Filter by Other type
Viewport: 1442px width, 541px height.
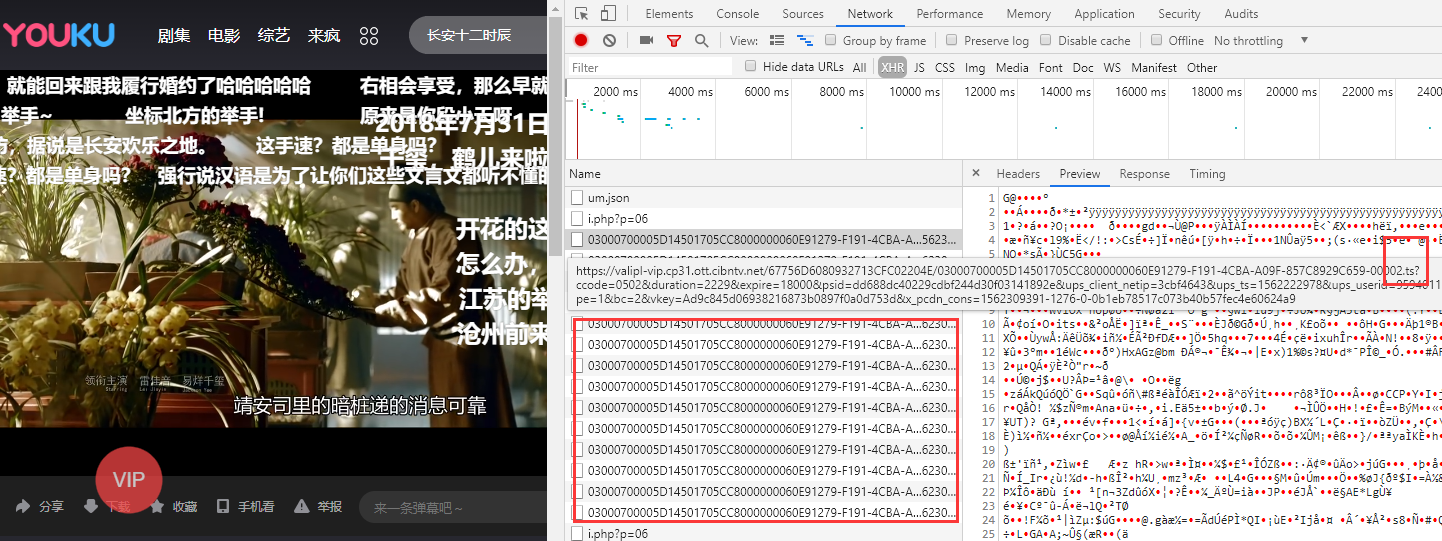pyautogui.click(x=1202, y=68)
